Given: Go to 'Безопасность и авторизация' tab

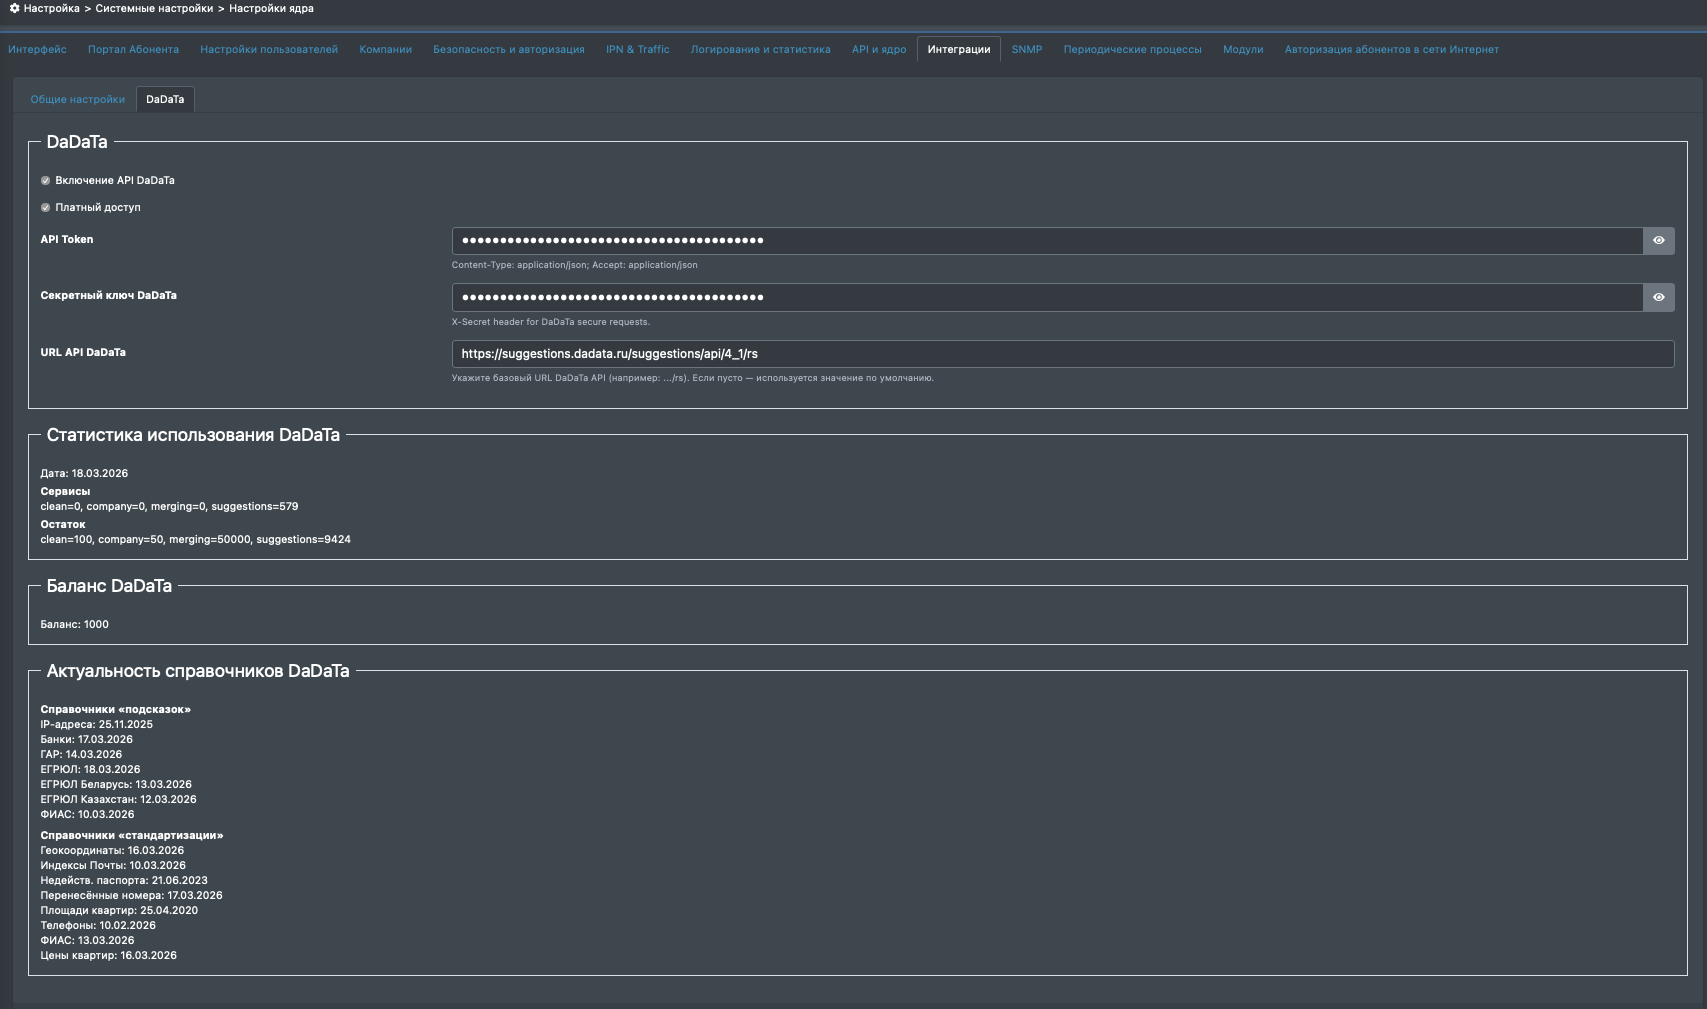Looking at the screenshot, I should (508, 49).
